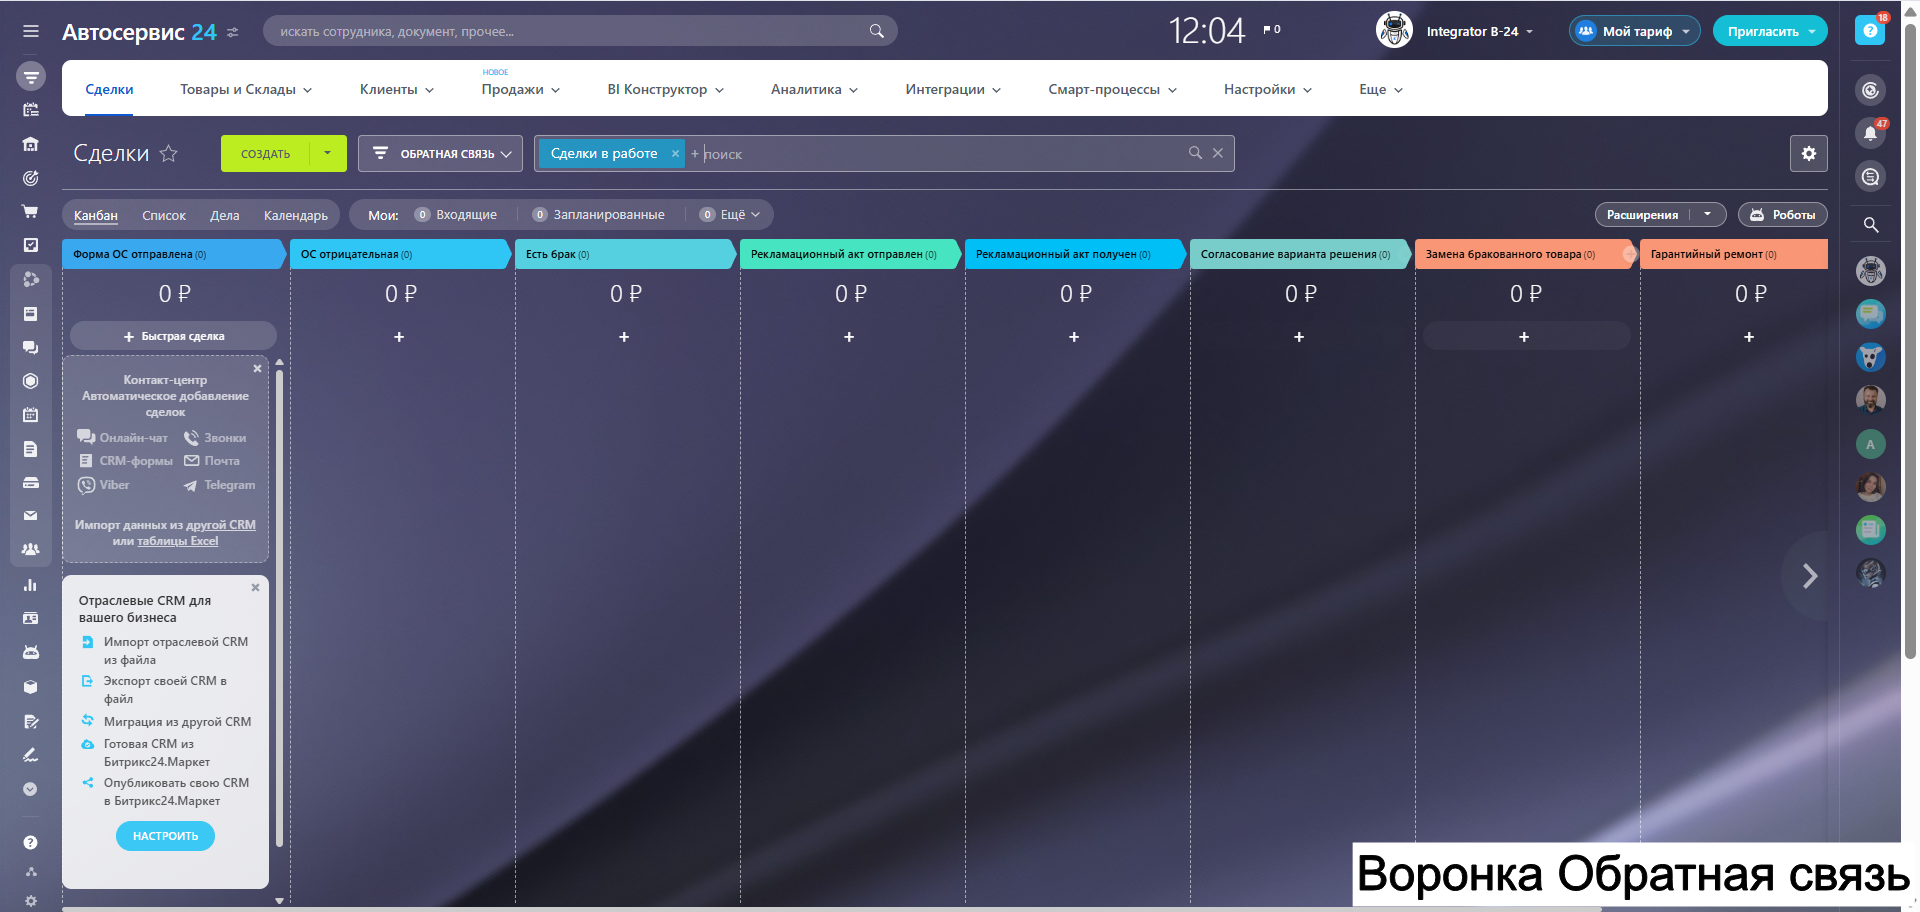Image resolution: width=1920 pixels, height=912 pixels.
Task: Open the Сделки tab in top menu
Action: coord(109,89)
